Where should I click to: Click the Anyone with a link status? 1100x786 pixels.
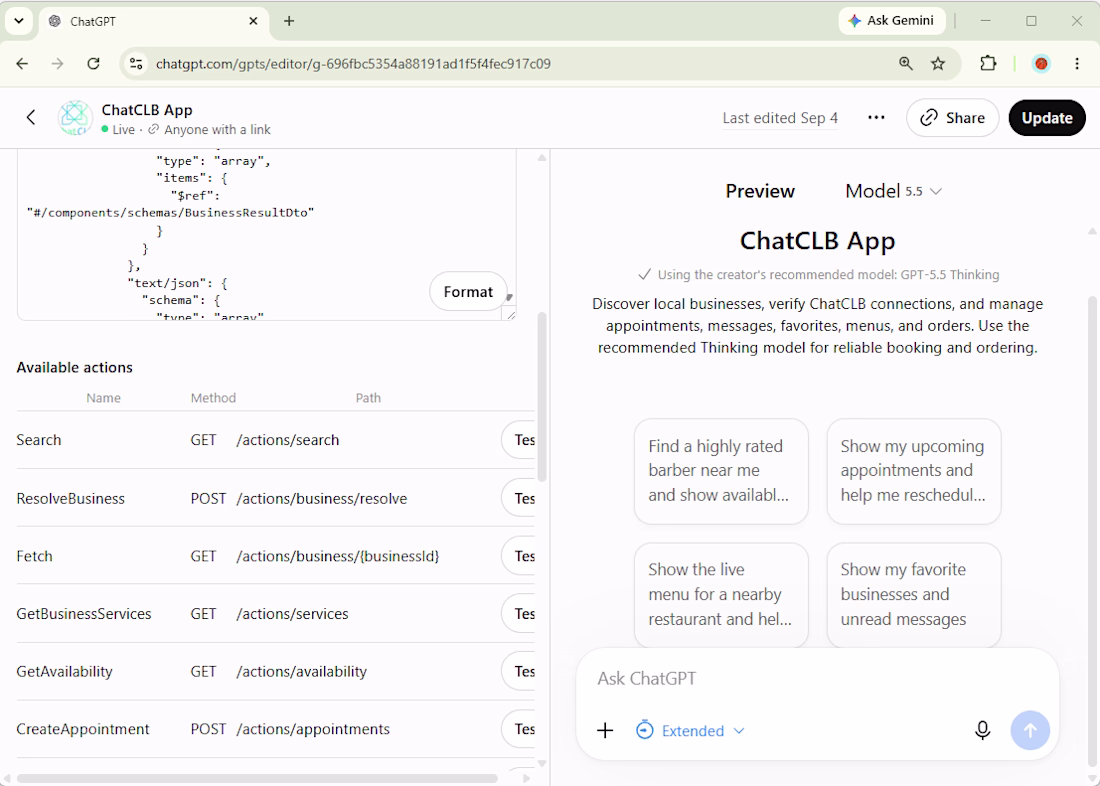point(209,130)
